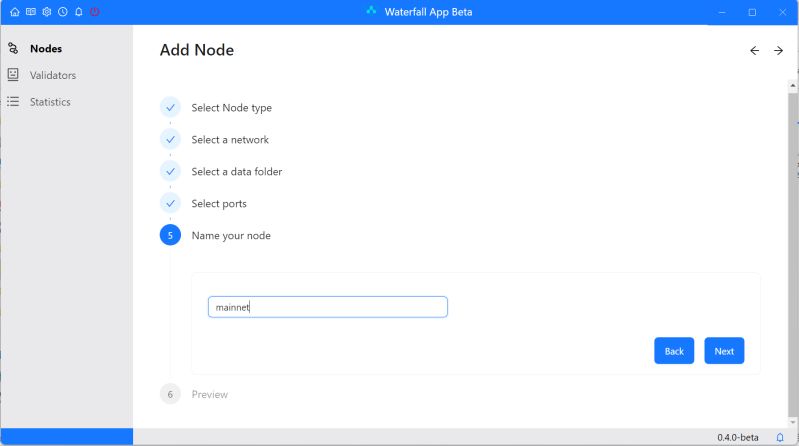799x446 pixels.
Task: Click the Back button
Action: (674, 351)
